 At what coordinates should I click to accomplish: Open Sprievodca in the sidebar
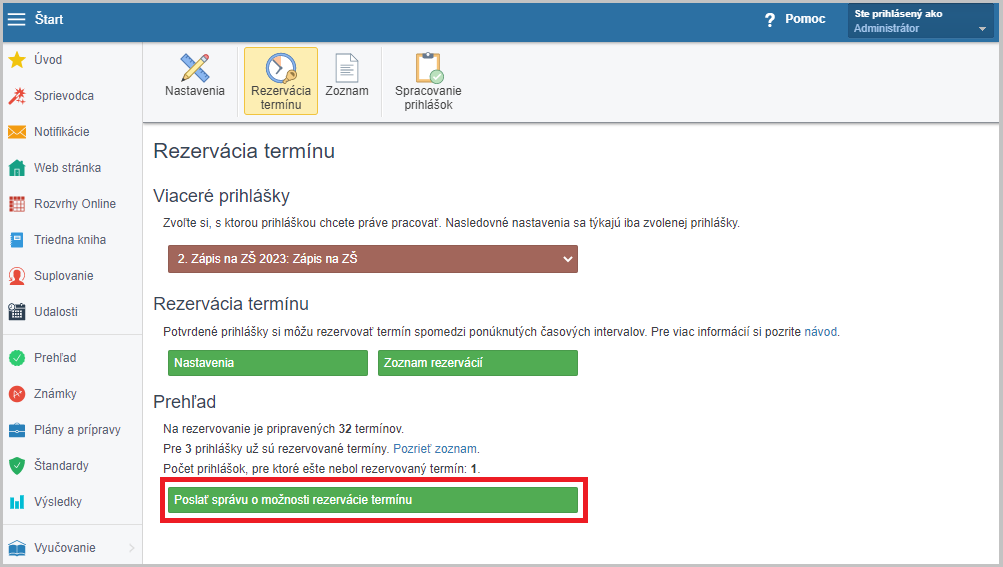click(x=64, y=96)
